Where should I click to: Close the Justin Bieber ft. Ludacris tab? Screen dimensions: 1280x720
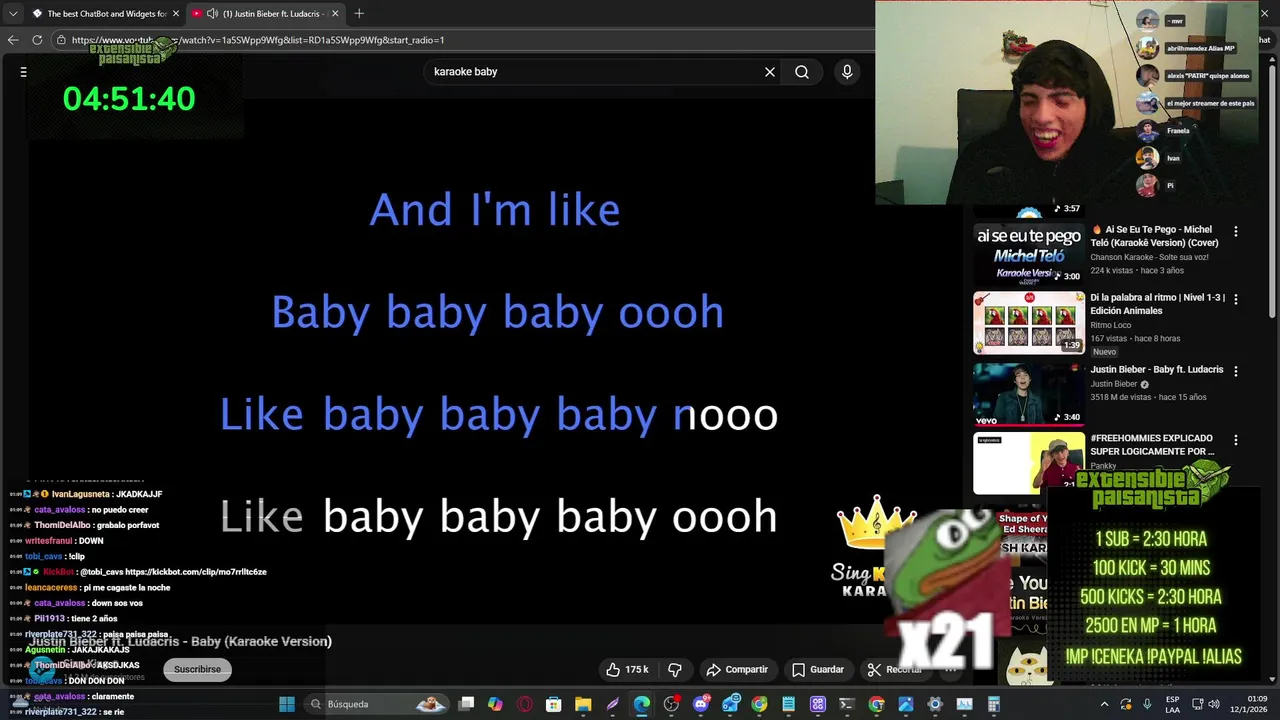(335, 13)
